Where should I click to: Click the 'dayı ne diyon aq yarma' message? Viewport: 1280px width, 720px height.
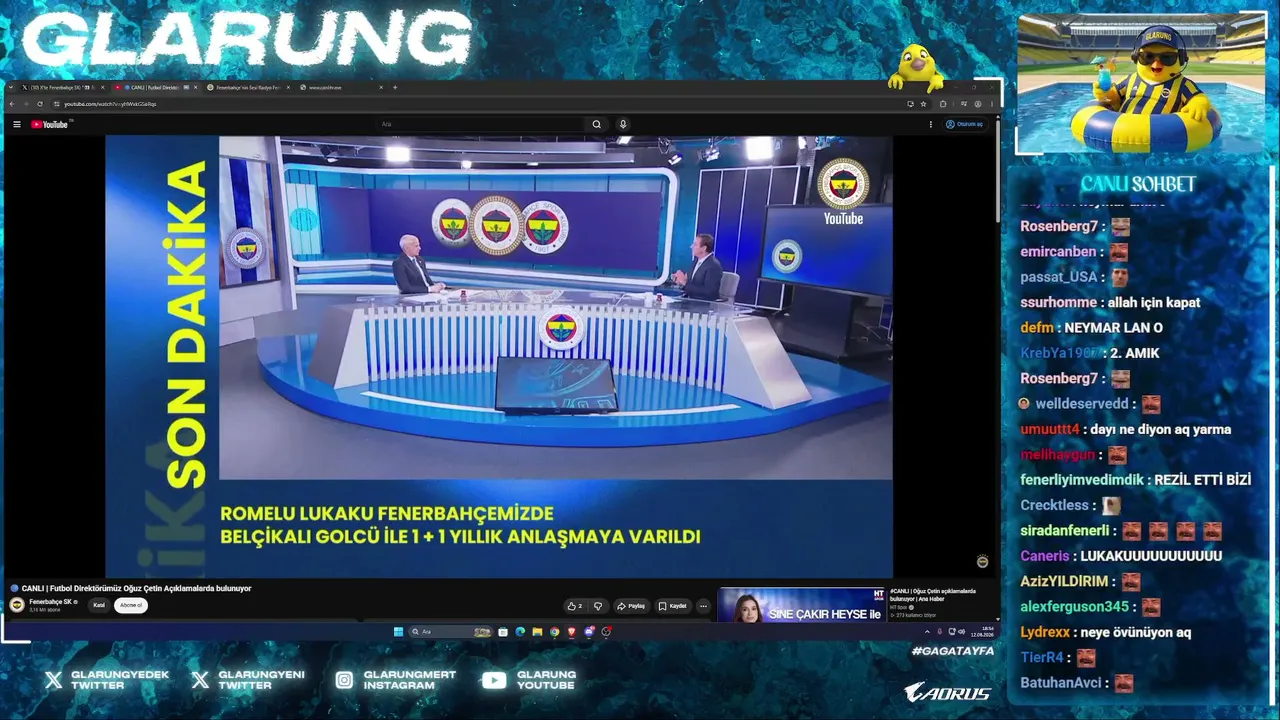(1160, 429)
